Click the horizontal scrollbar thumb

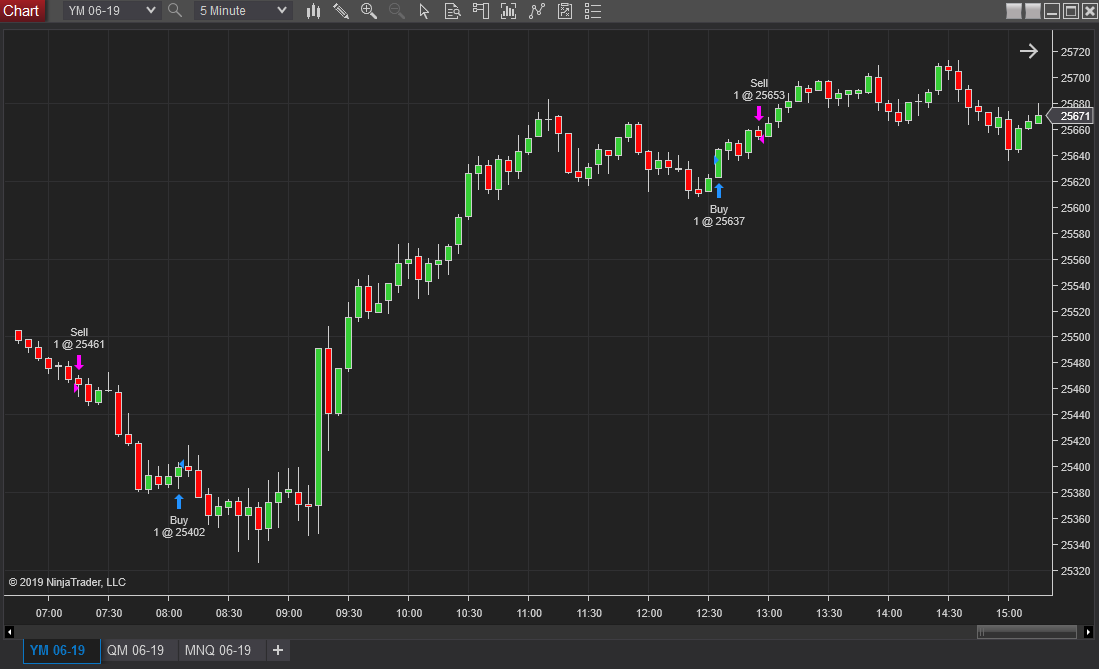click(x=1027, y=632)
